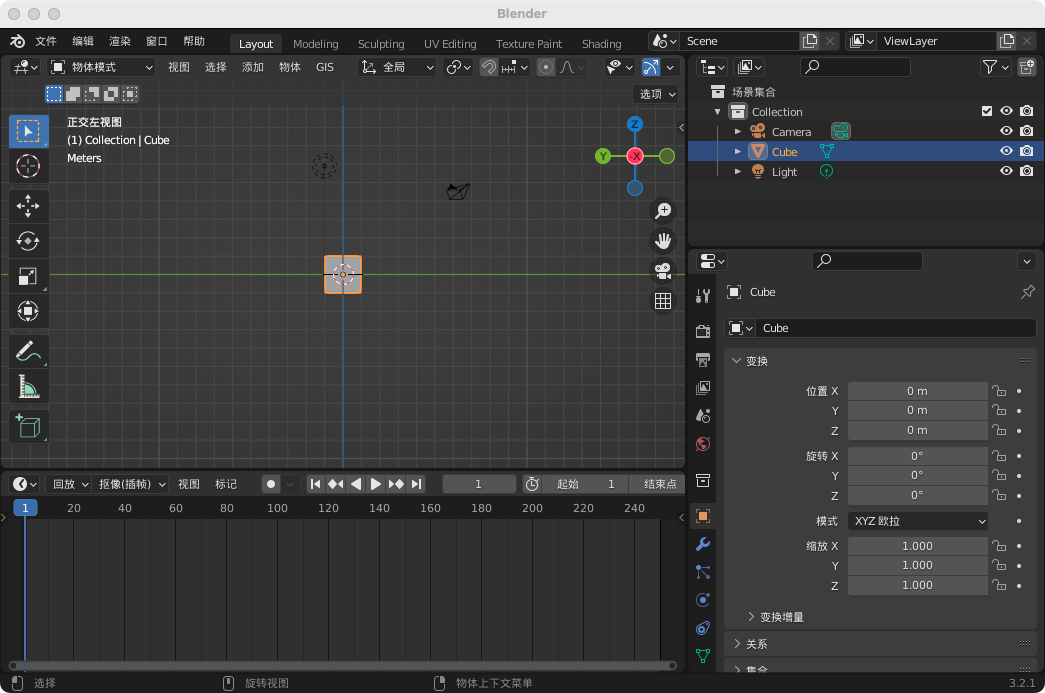The width and height of the screenshot is (1045, 693).
Task: Hide Light in viewport with eye icon
Action: coord(1006,171)
